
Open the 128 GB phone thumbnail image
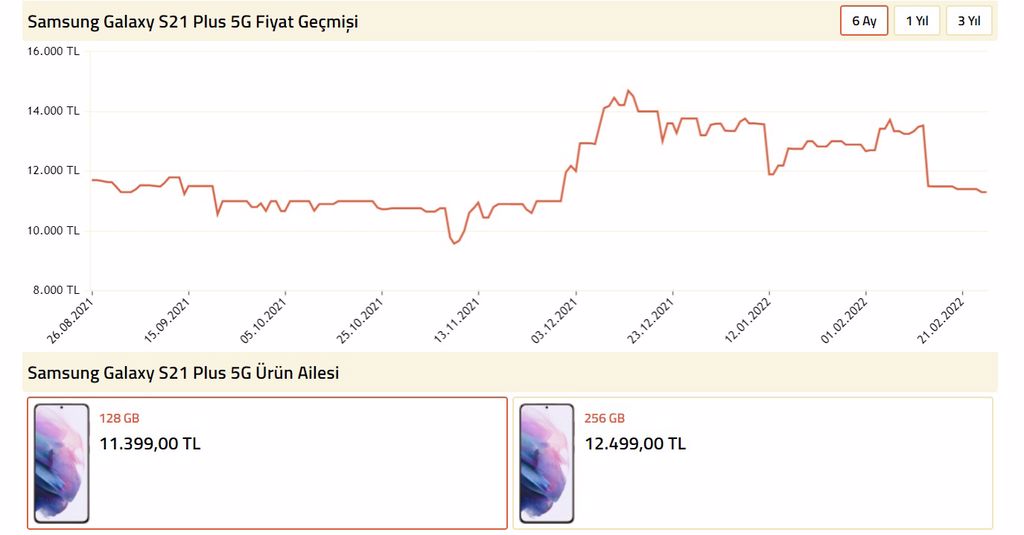pyautogui.click(x=61, y=463)
